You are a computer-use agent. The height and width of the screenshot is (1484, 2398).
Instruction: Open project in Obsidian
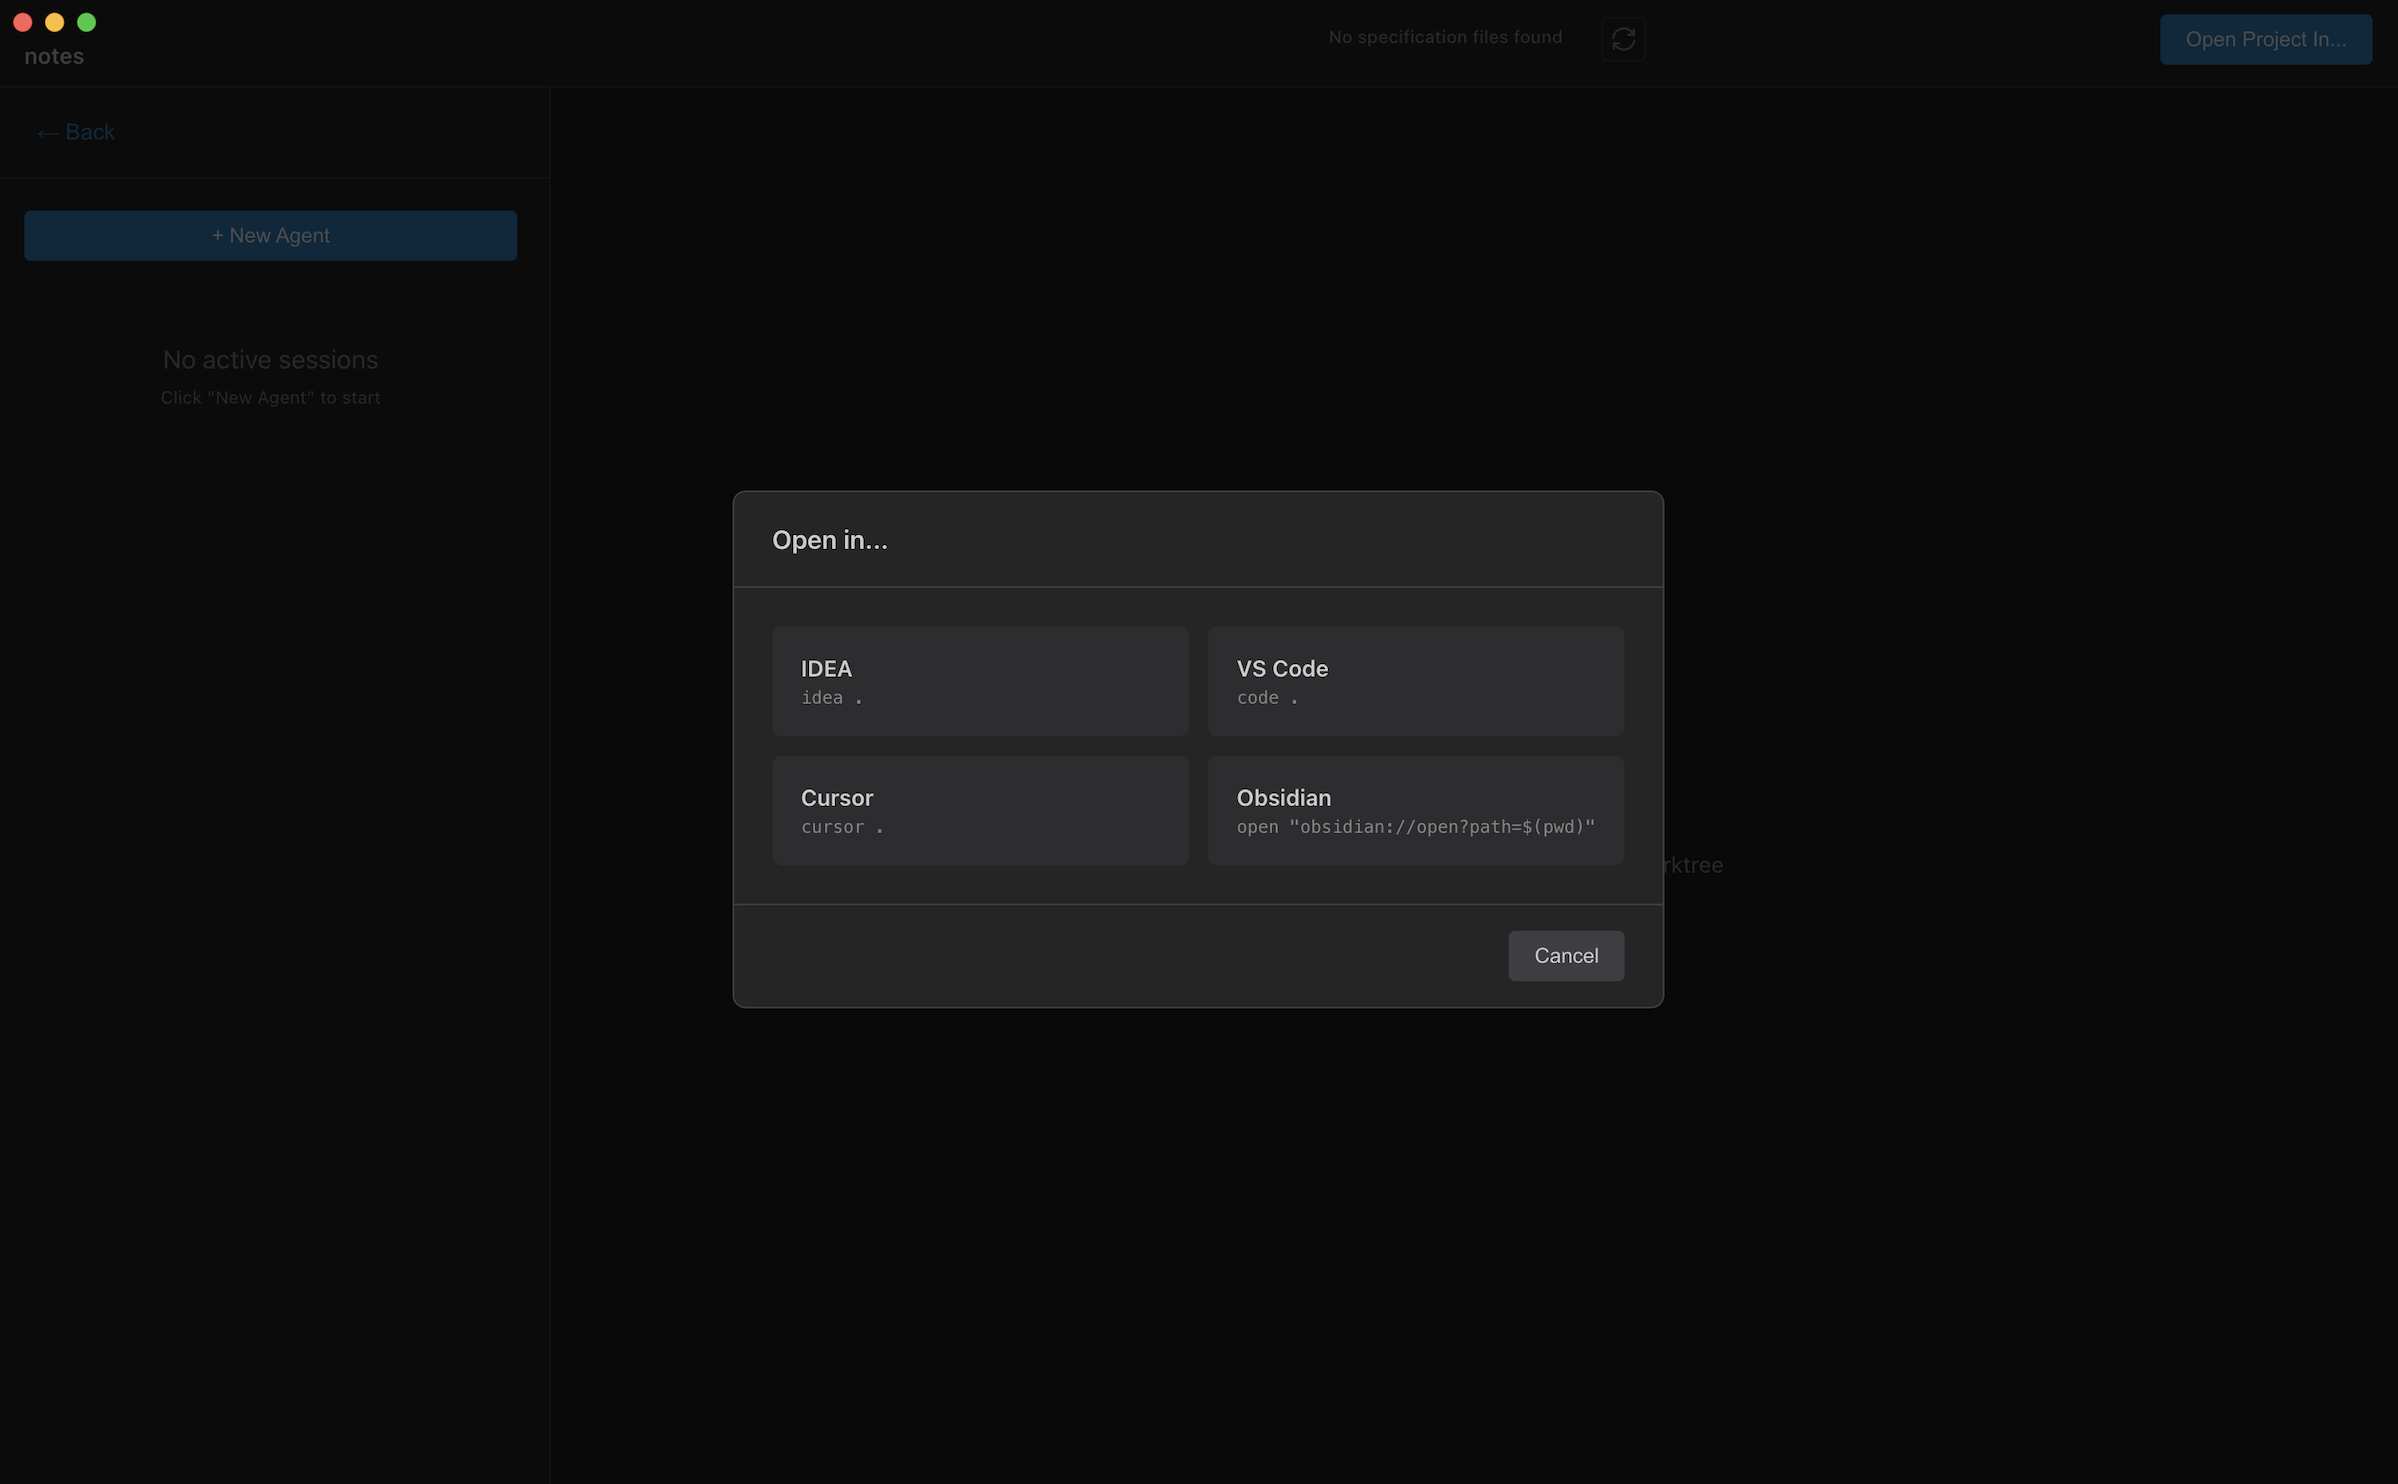click(1416, 810)
